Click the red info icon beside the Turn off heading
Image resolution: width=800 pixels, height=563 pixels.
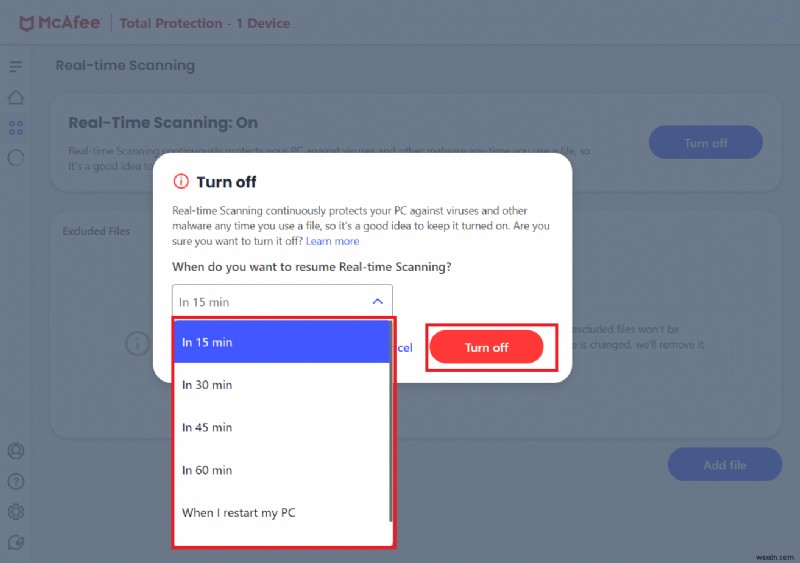[x=181, y=181]
